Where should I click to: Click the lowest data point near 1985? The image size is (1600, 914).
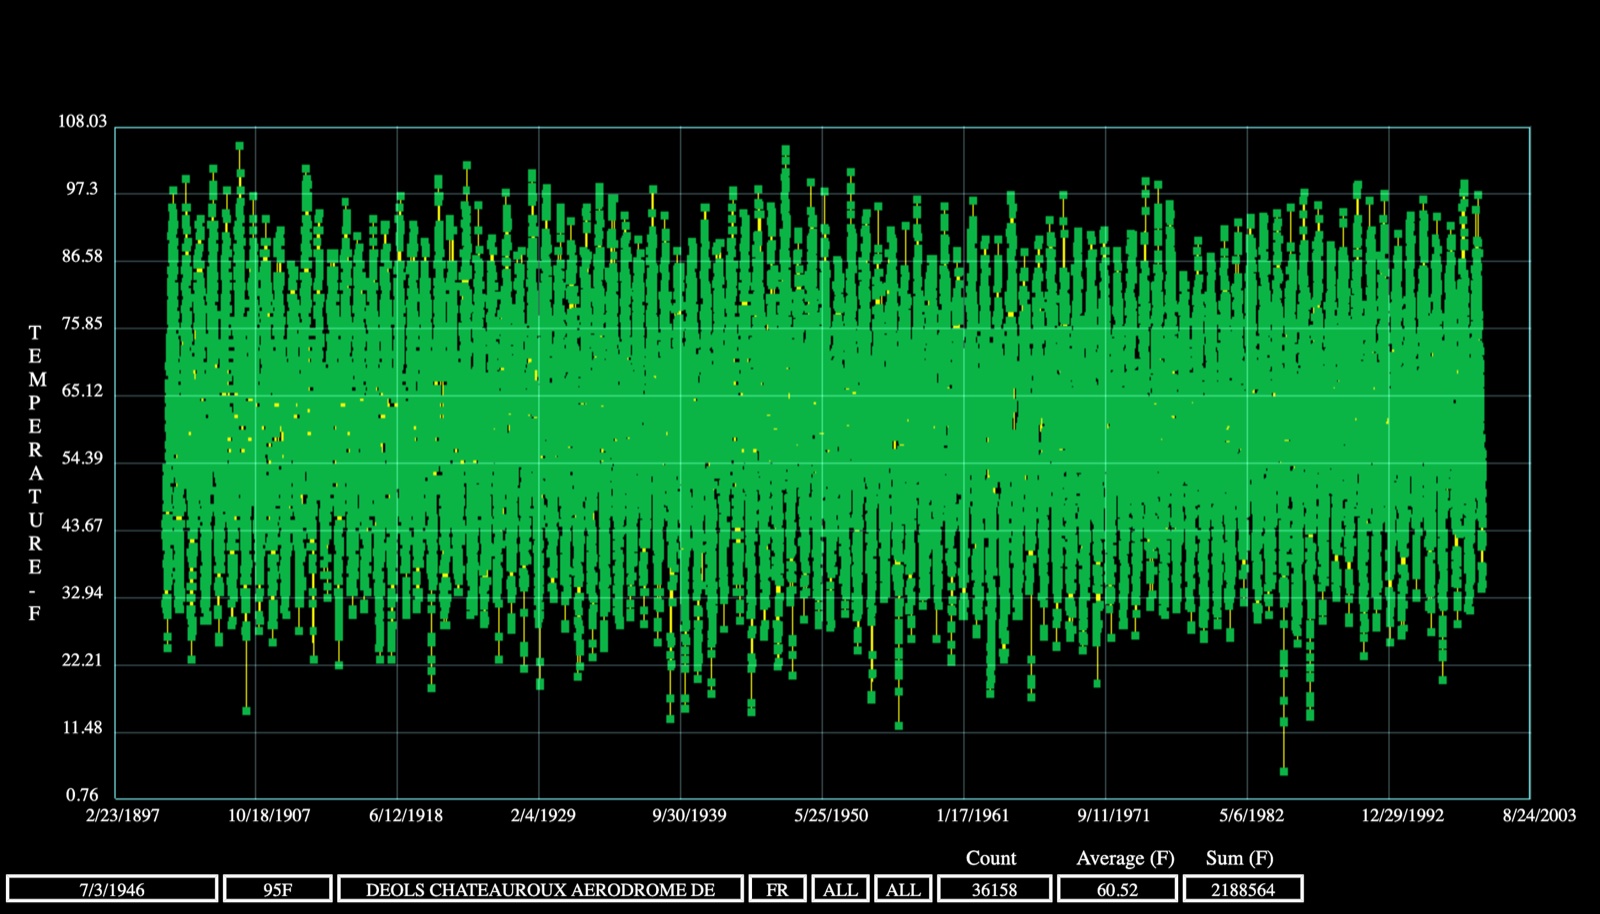coord(1284,771)
